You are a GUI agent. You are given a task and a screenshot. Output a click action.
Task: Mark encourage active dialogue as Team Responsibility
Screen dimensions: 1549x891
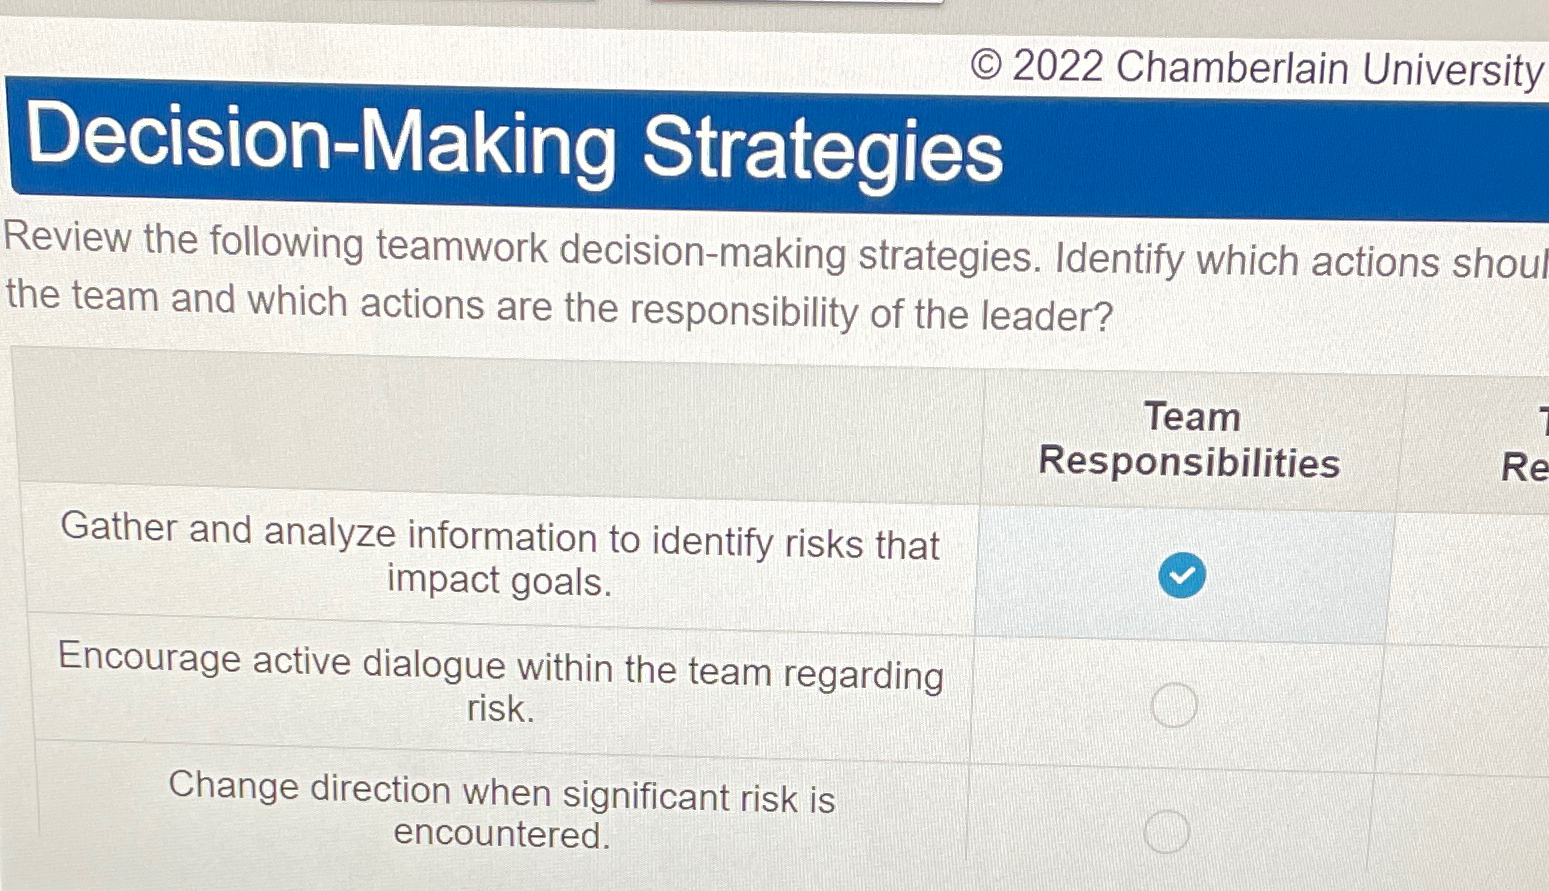(x=1172, y=705)
